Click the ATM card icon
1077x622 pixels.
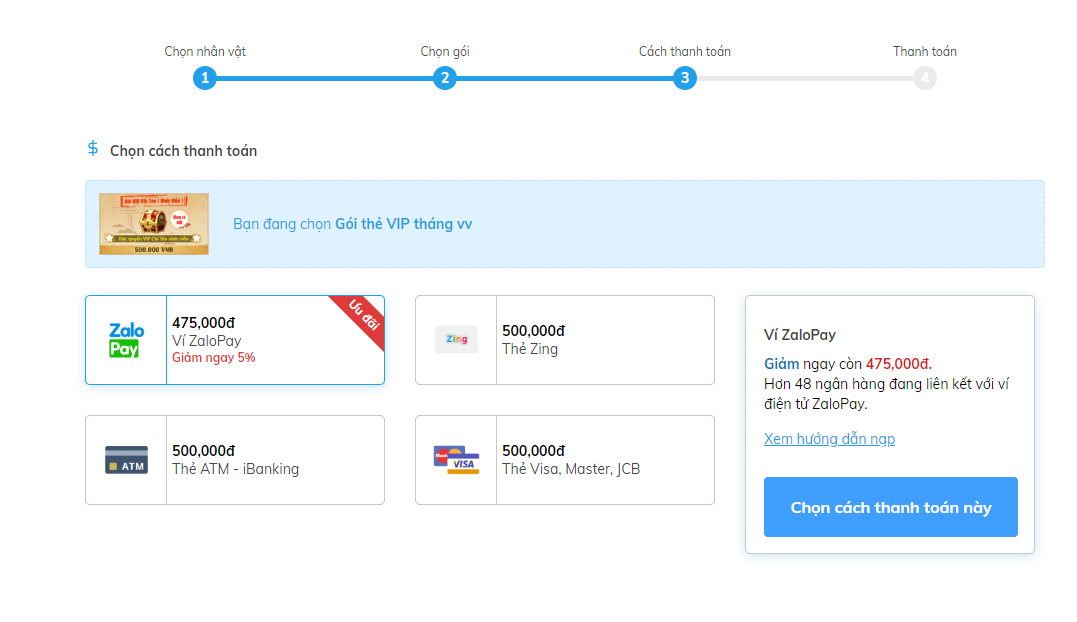126,460
